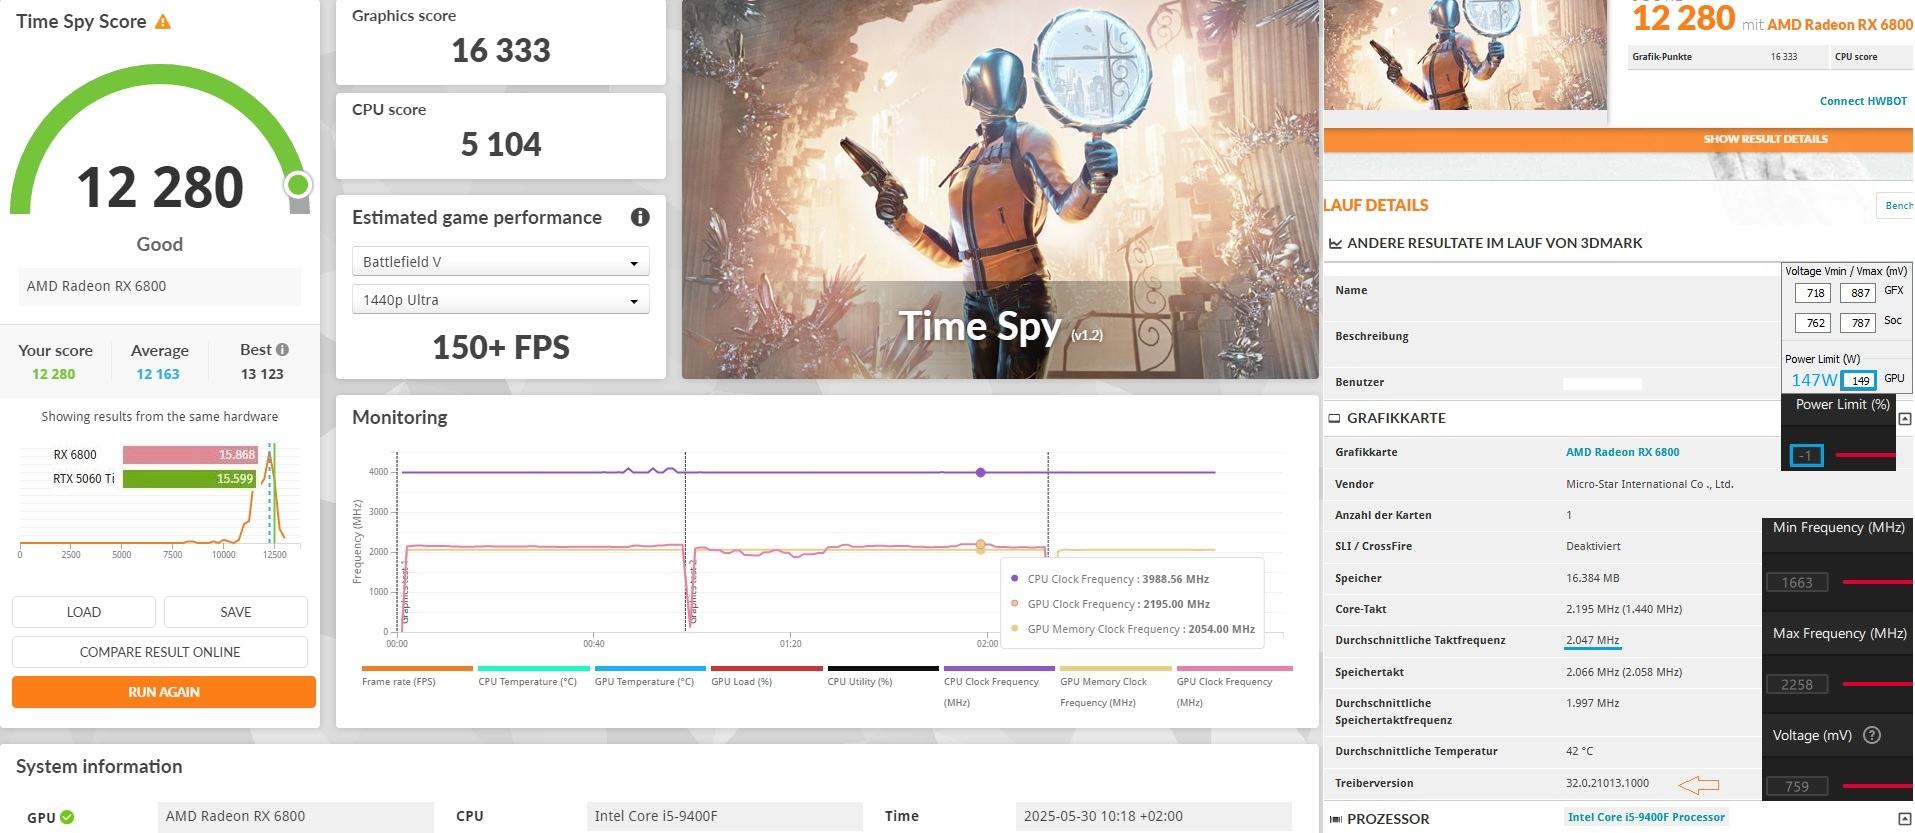
Task: Click the green verified check beside GPU
Action: pyautogui.click(x=67, y=817)
